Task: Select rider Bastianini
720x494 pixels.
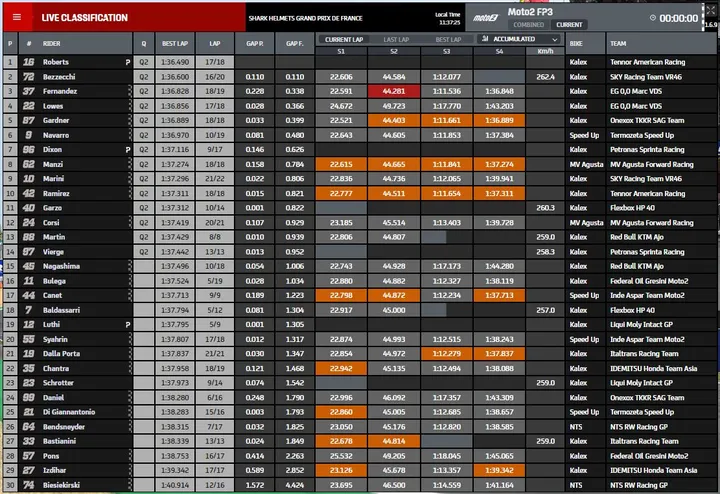Action: pos(59,441)
